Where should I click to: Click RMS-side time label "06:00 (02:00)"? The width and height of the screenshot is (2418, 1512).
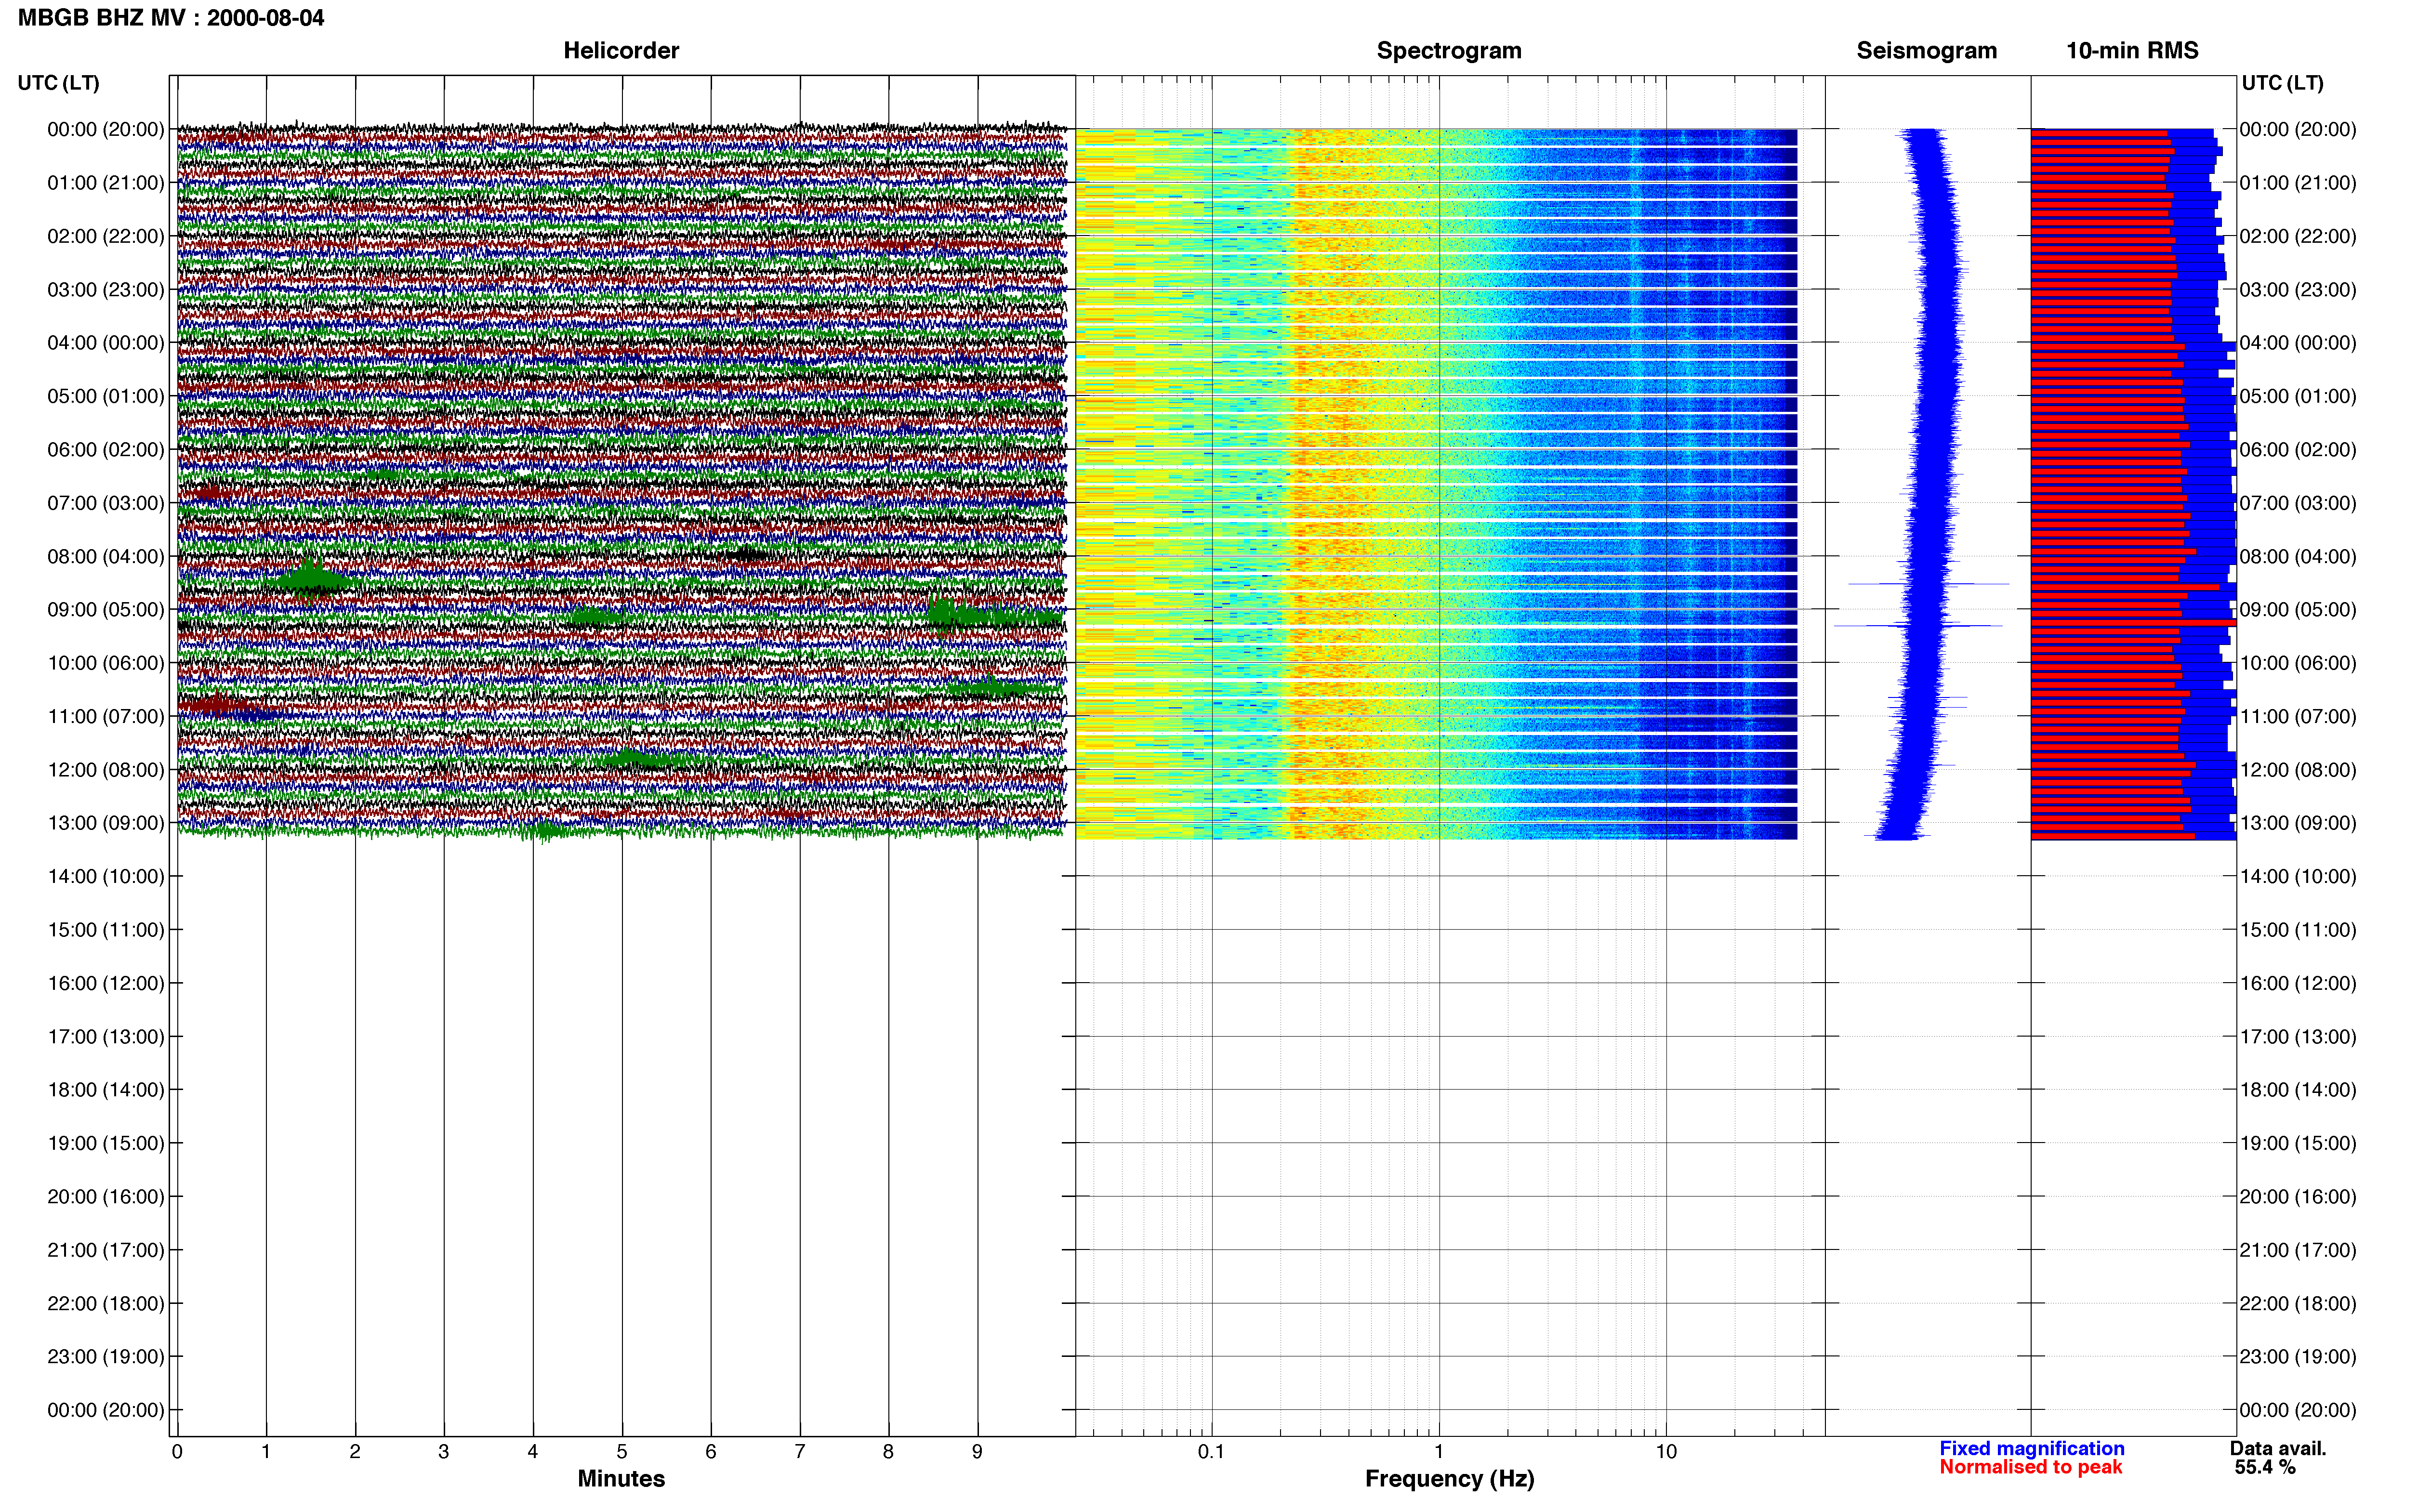coord(2298,450)
